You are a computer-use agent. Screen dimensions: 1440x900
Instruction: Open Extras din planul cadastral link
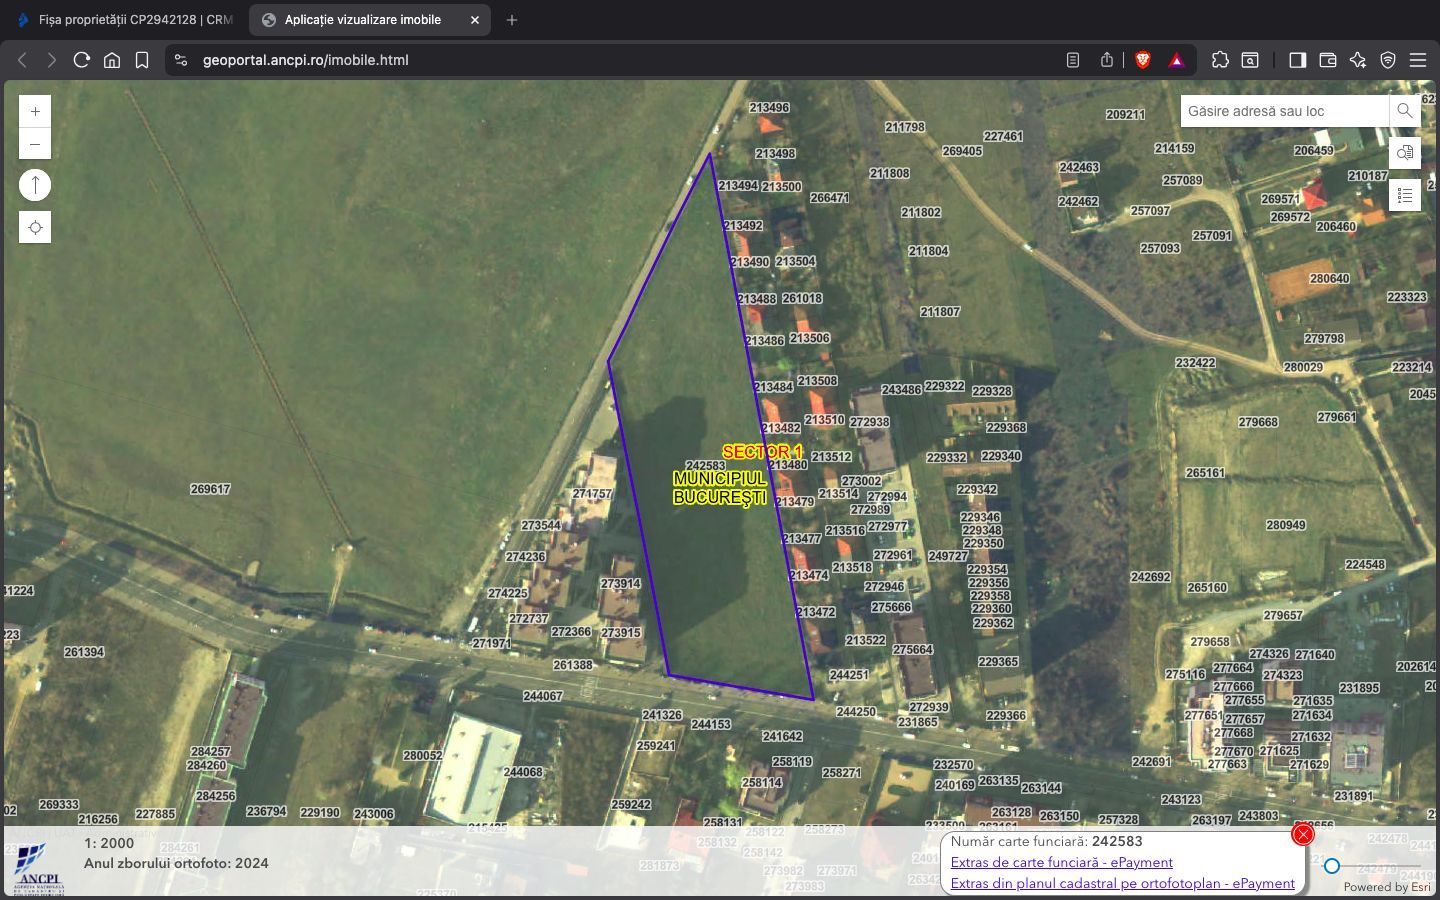click(x=1122, y=883)
